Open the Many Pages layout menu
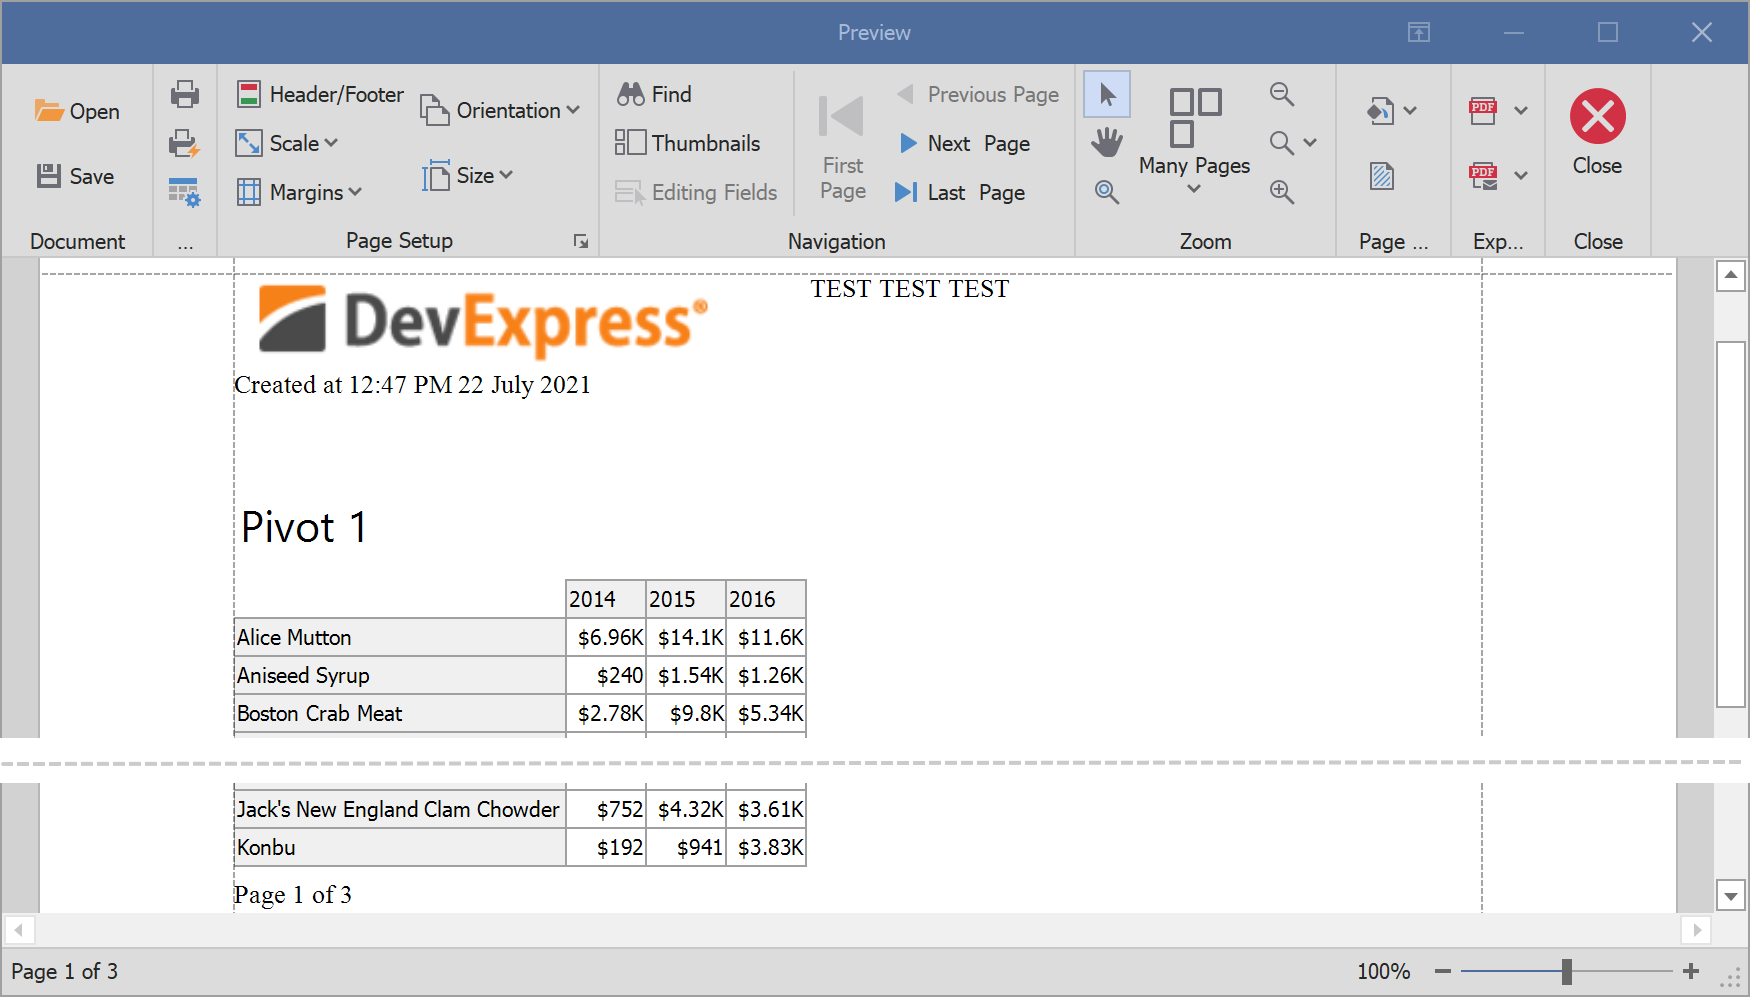Viewport: 1750px width, 997px height. [1194, 140]
